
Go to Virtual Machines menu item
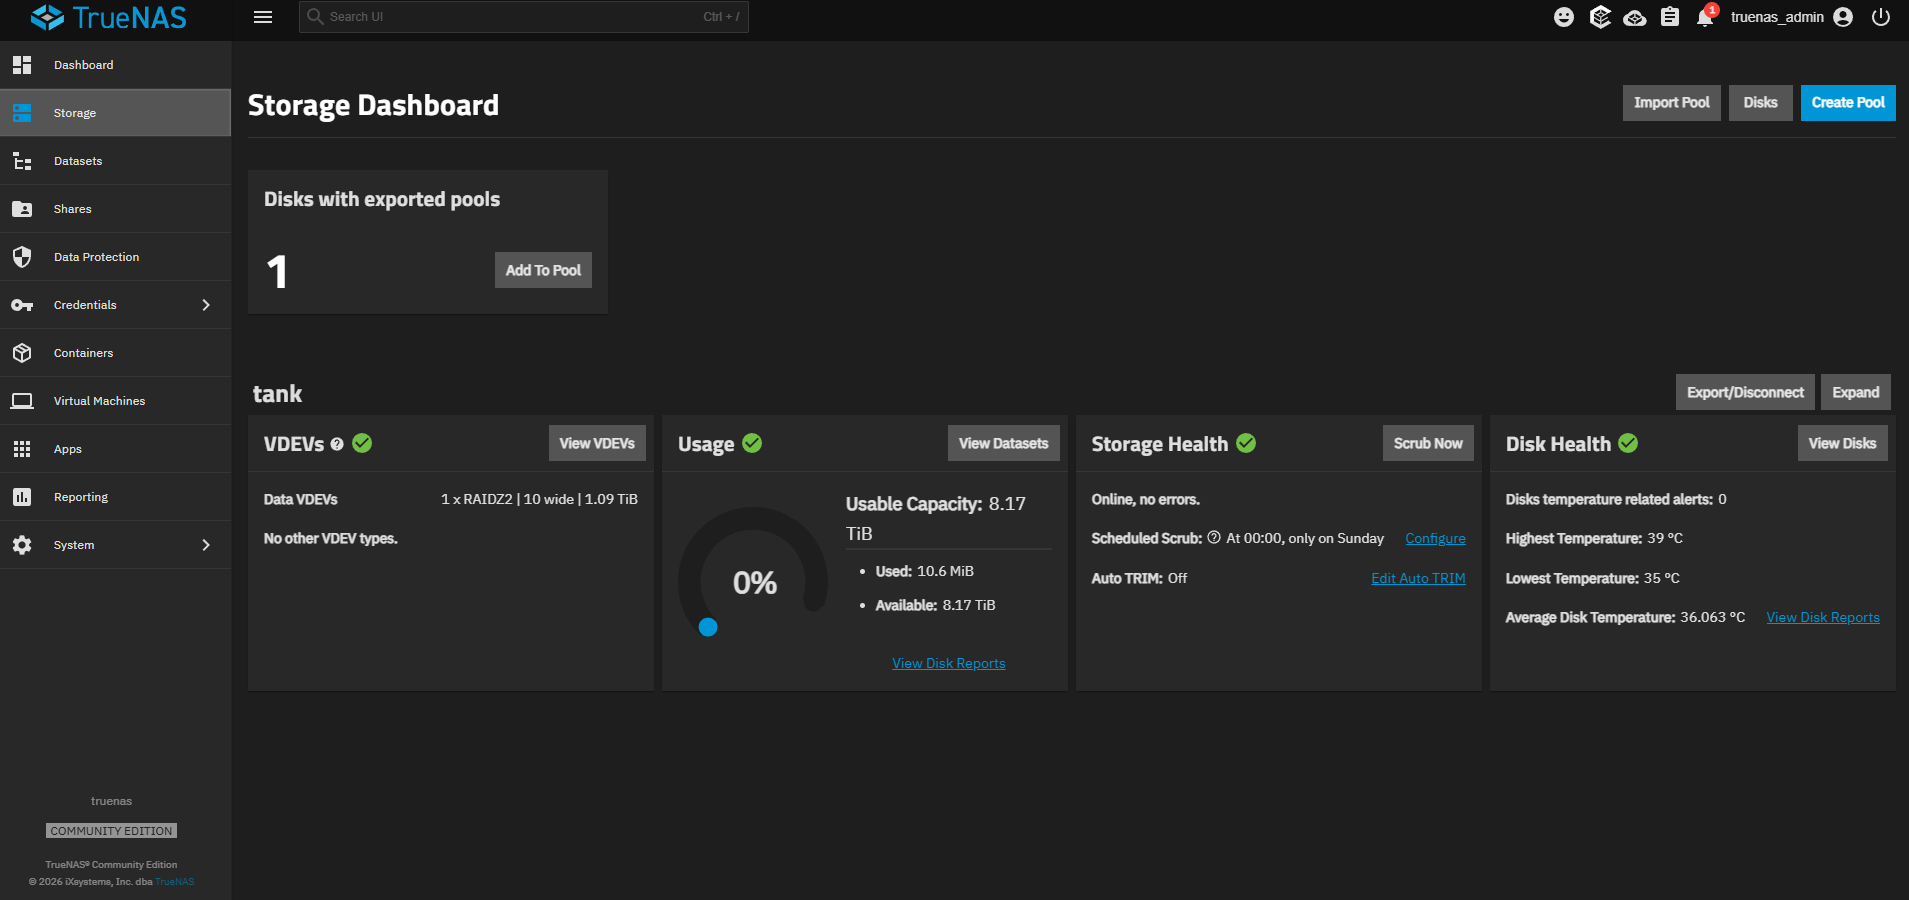[115, 401]
